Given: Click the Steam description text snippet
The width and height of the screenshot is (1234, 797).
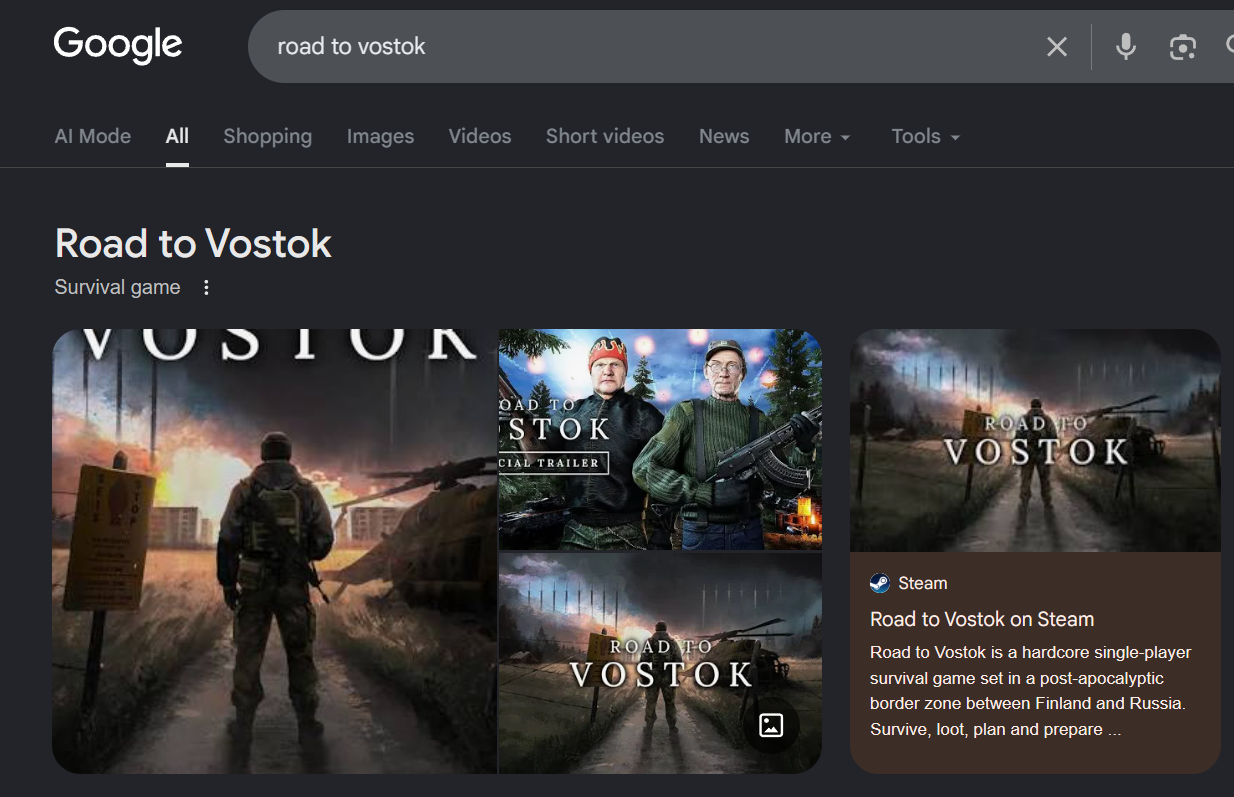Looking at the screenshot, I should pyautogui.click(x=1031, y=691).
